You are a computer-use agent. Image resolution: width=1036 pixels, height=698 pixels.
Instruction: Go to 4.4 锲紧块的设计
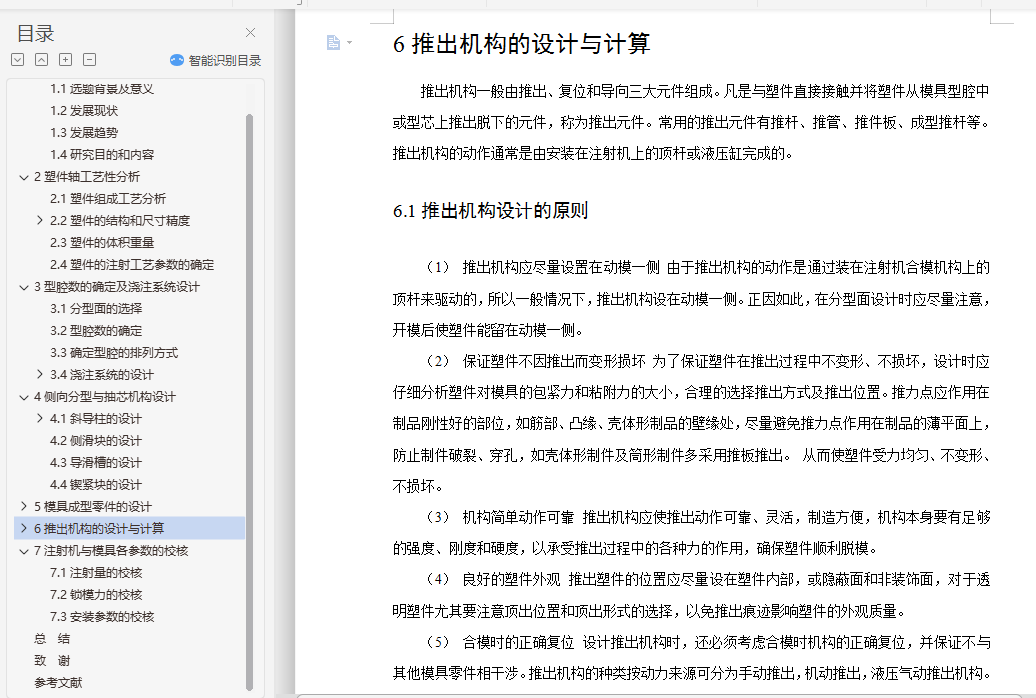pos(96,485)
